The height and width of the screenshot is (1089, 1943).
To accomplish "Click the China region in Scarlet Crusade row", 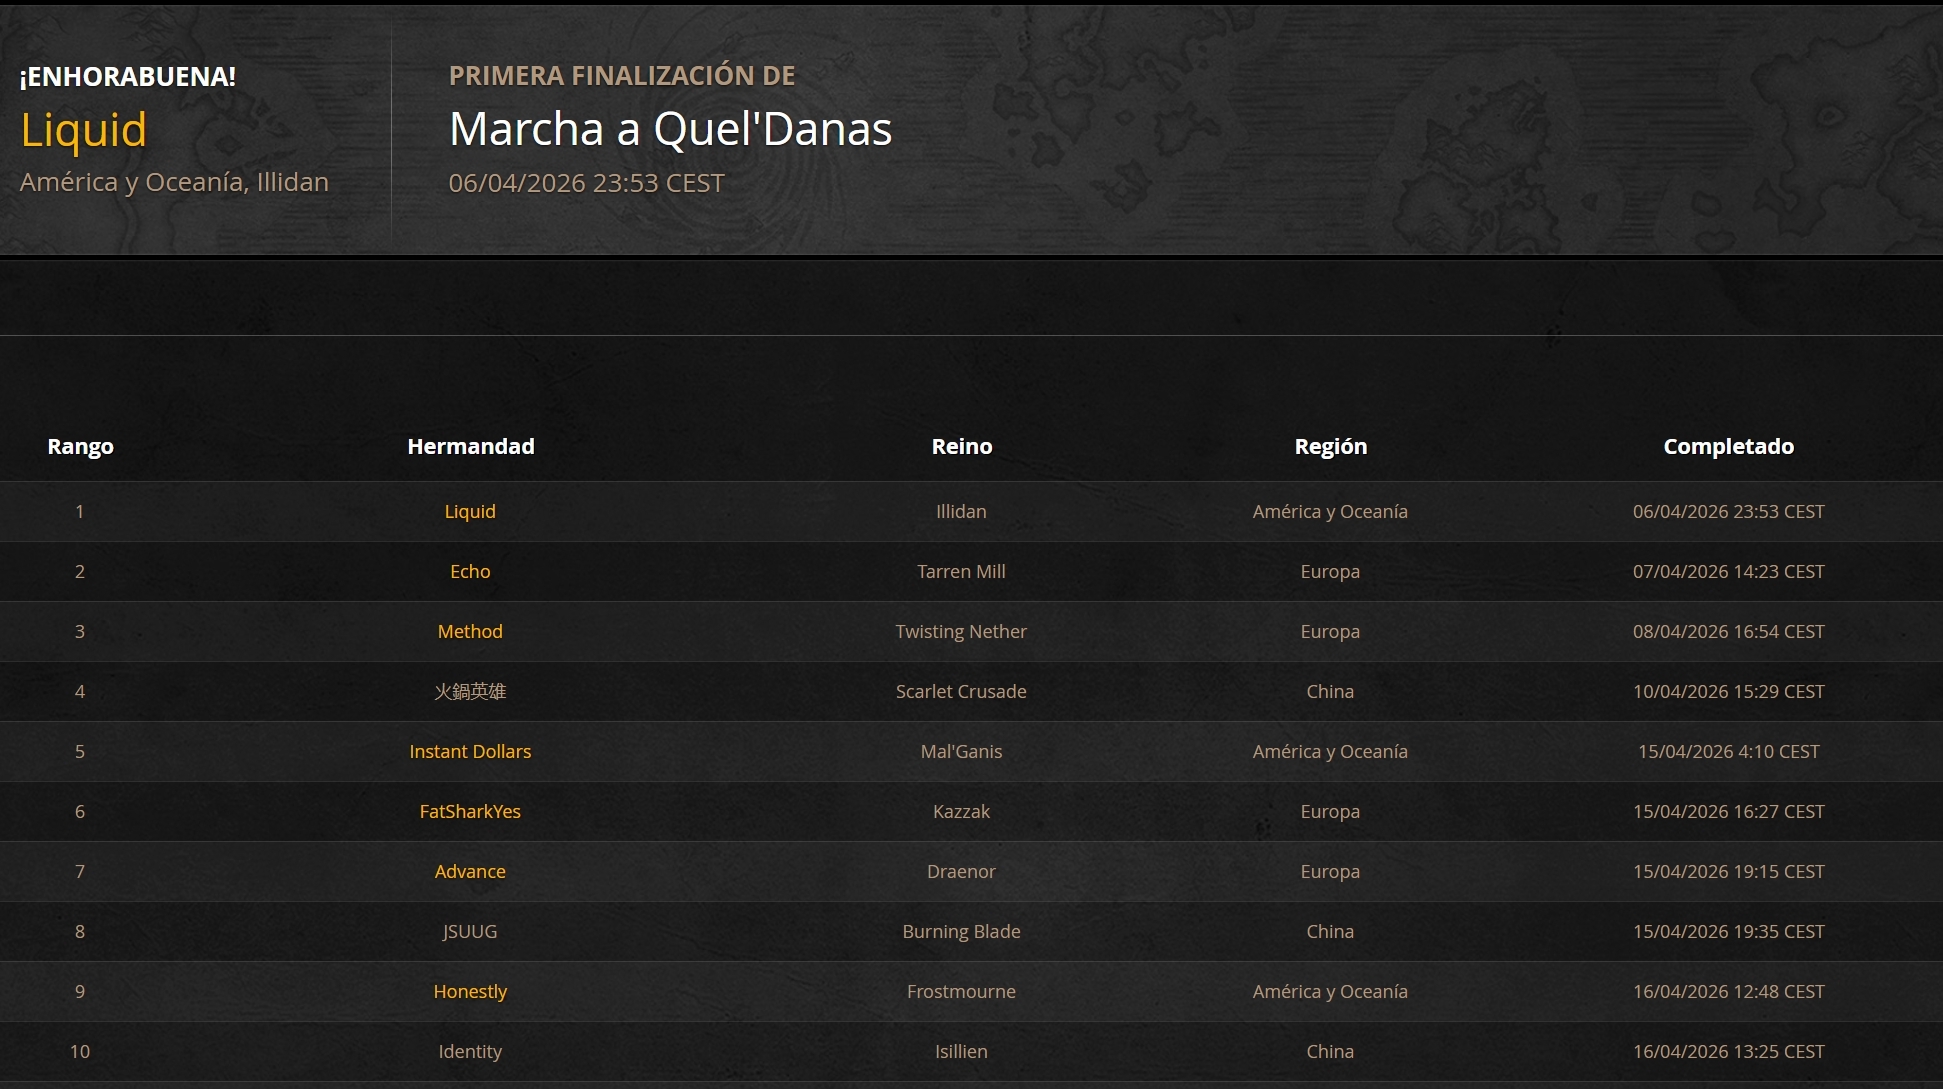I will [x=1330, y=692].
